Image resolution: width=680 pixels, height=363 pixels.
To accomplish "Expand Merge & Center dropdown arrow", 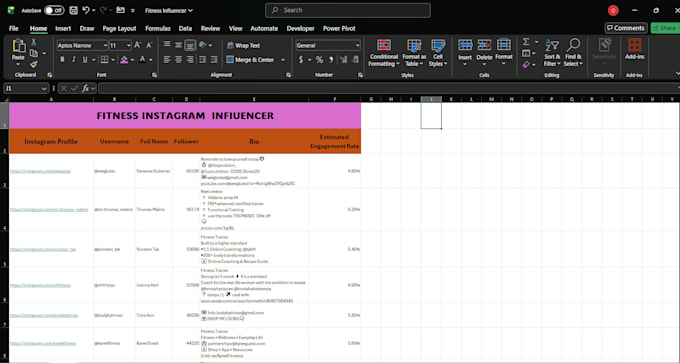I will coord(283,60).
